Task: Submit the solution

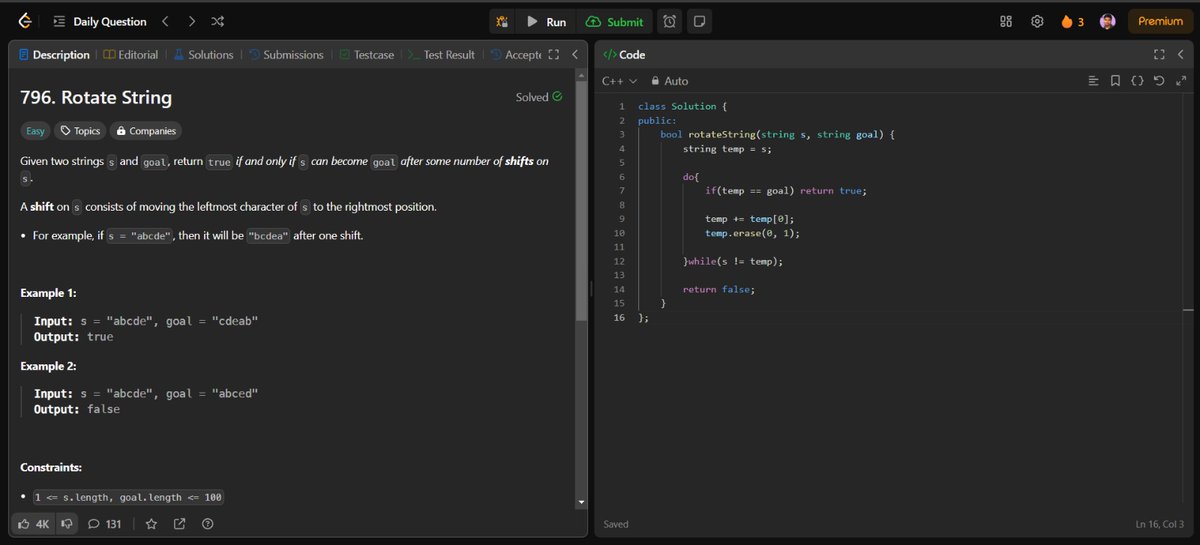Action: tap(615, 21)
